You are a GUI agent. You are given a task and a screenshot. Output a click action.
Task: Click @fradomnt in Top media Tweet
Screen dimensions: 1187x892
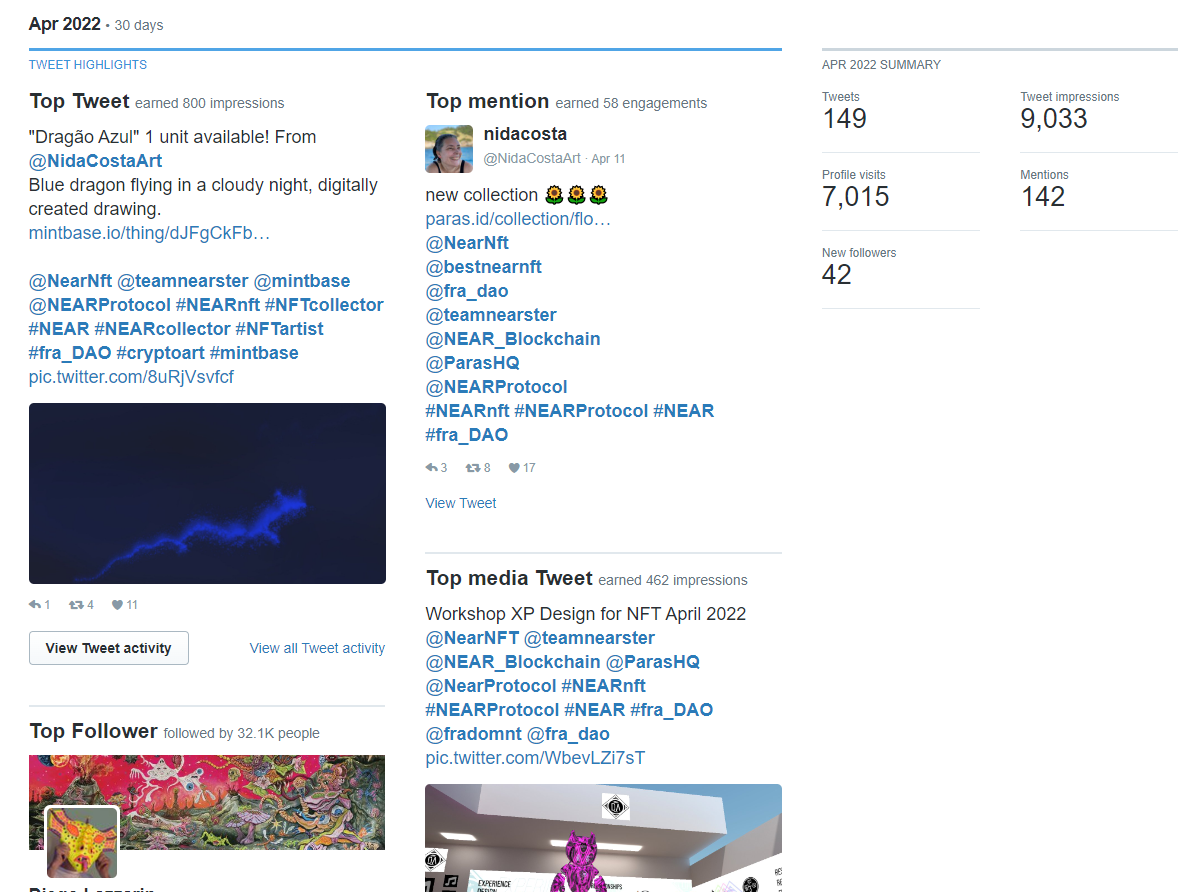[473, 734]
